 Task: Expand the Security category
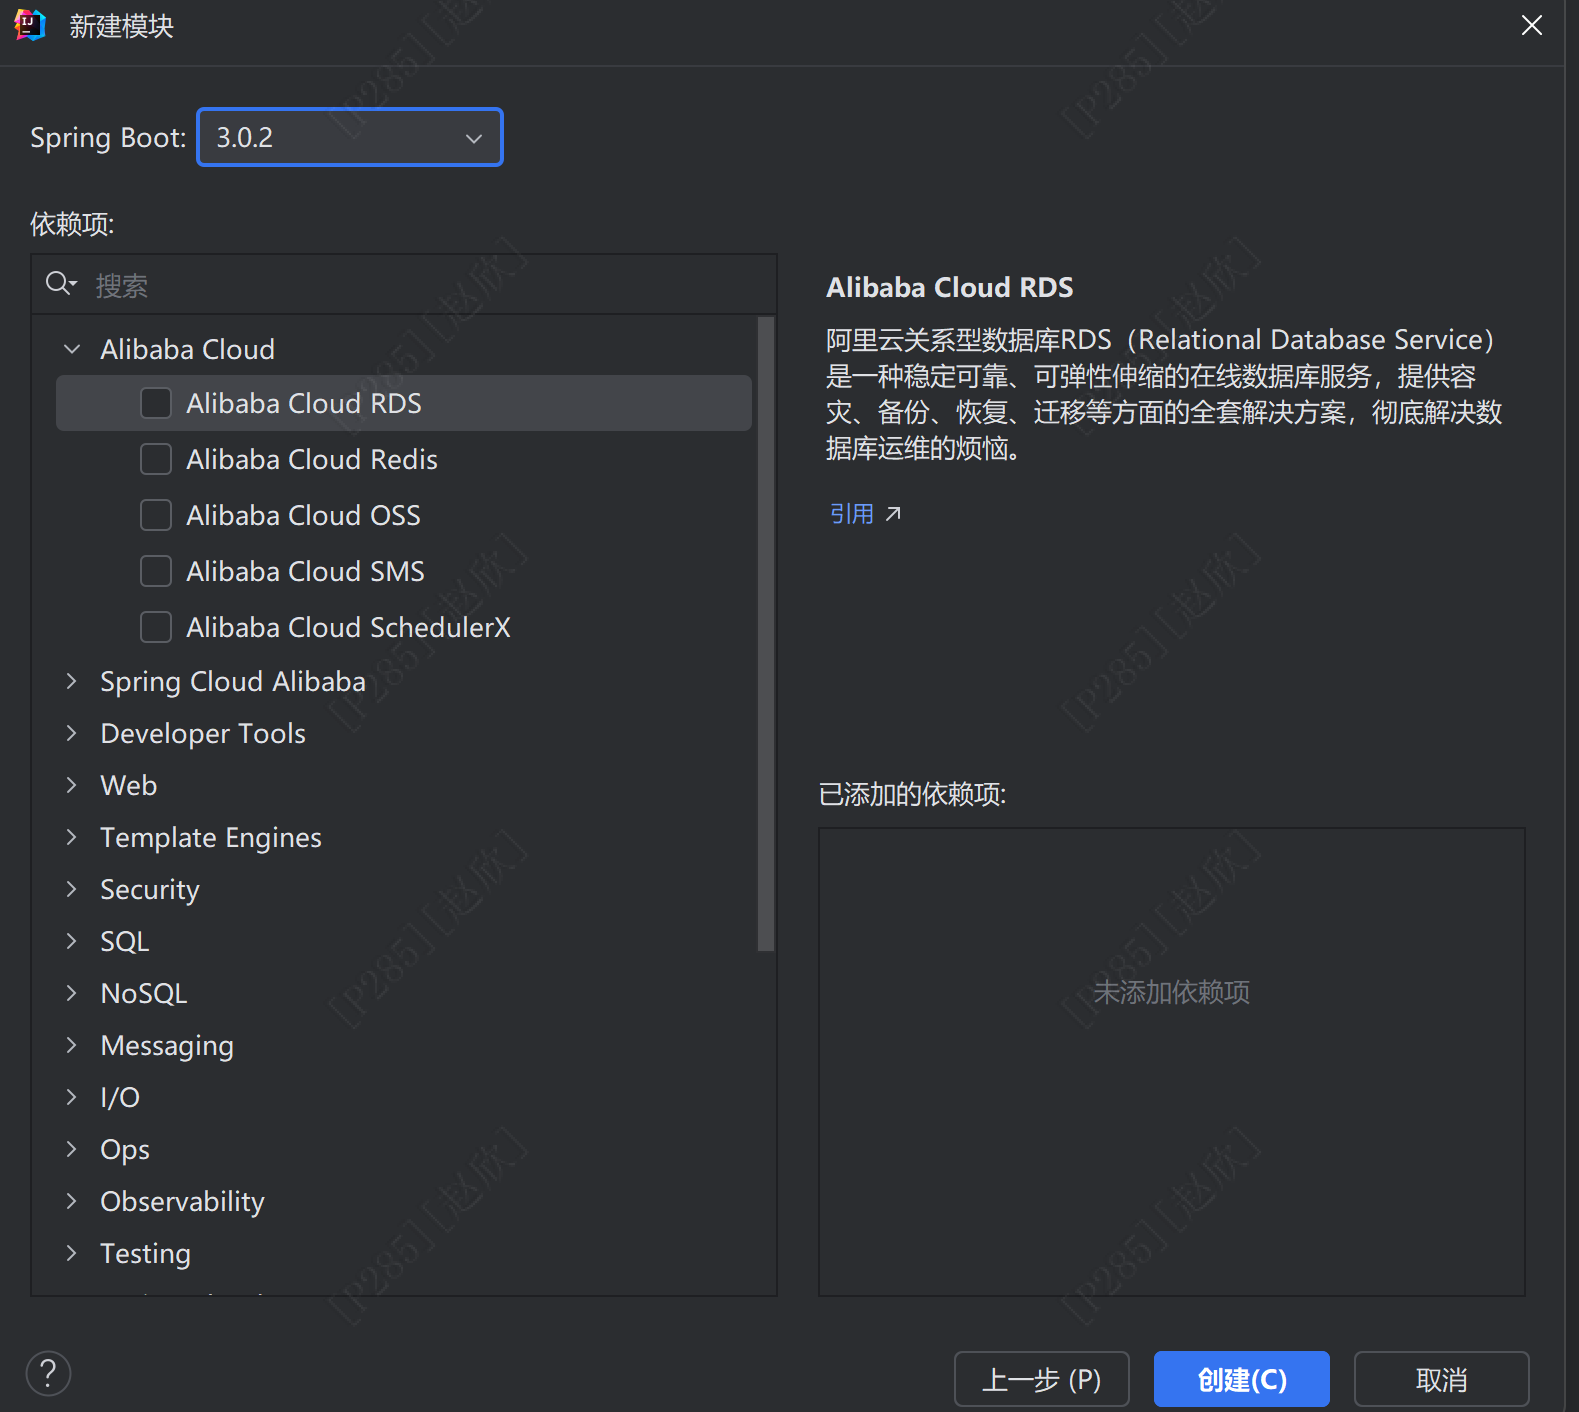(72, 889)
